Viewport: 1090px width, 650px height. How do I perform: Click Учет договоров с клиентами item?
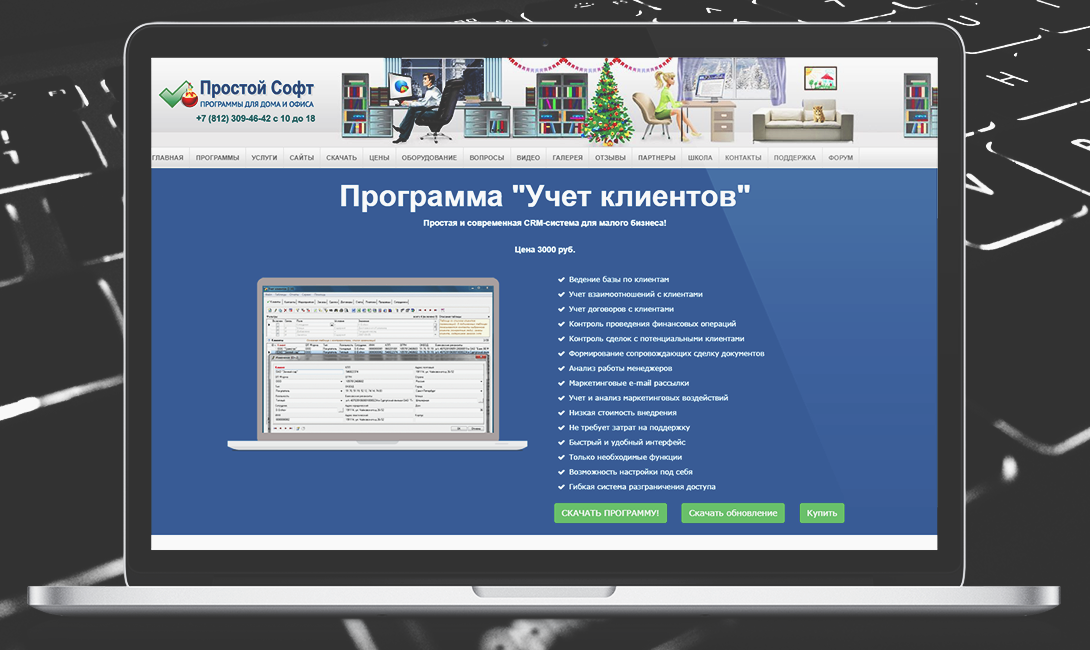click(x=621, y=309)
